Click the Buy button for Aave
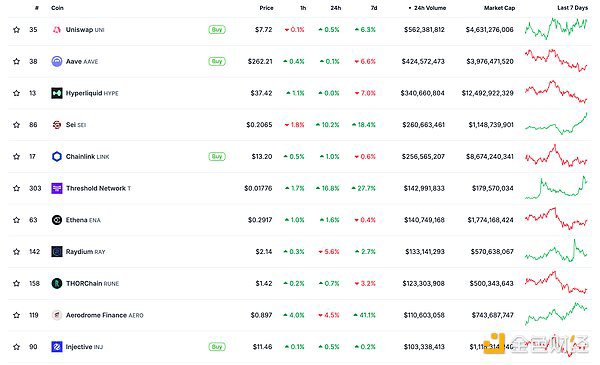The width and height of the screenshot is (600, 365). 217,61
